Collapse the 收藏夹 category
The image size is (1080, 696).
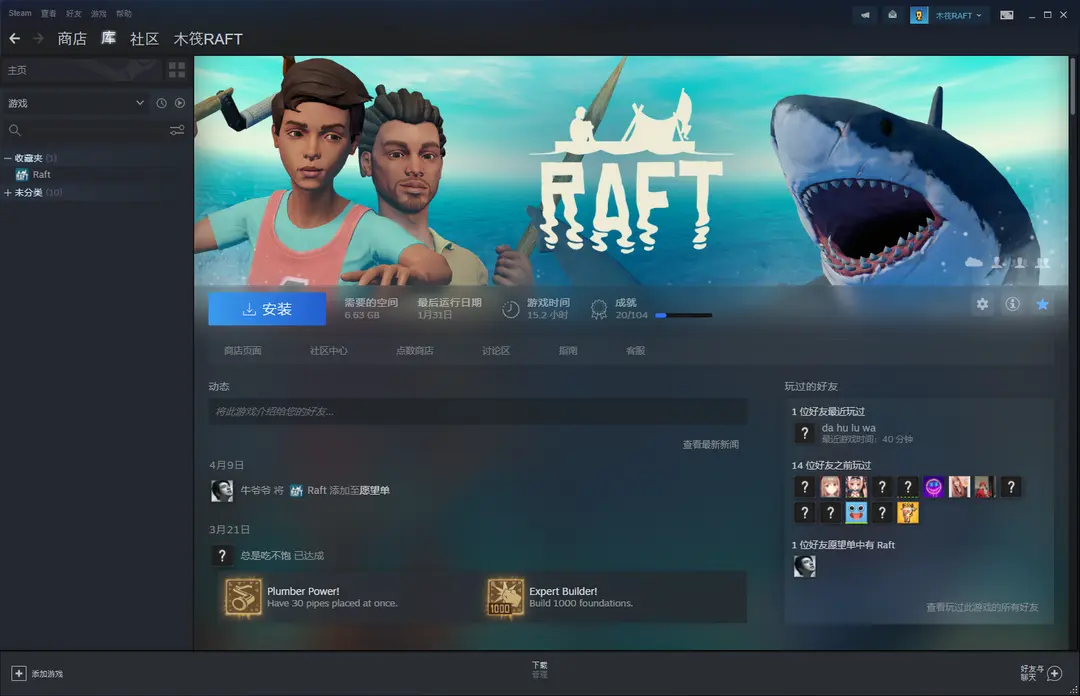pyautogui.click(x=8, y=158)
